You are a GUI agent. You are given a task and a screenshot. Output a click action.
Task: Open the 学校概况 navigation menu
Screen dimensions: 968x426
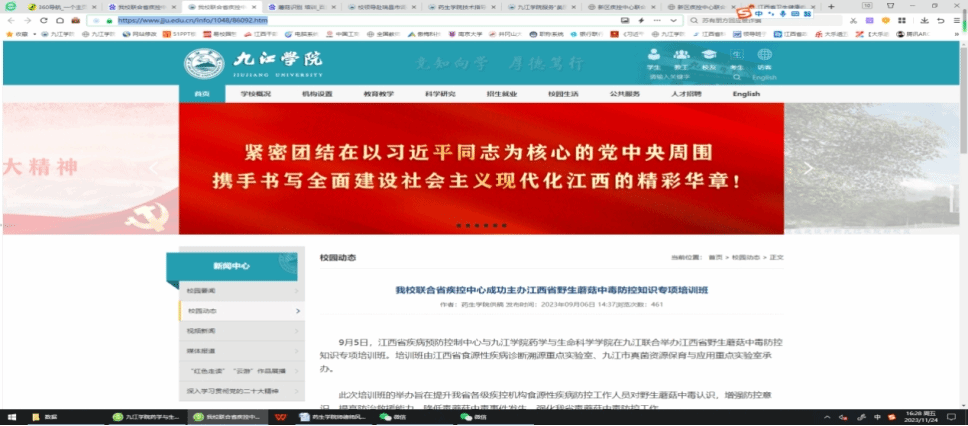[x=256, y=94]
